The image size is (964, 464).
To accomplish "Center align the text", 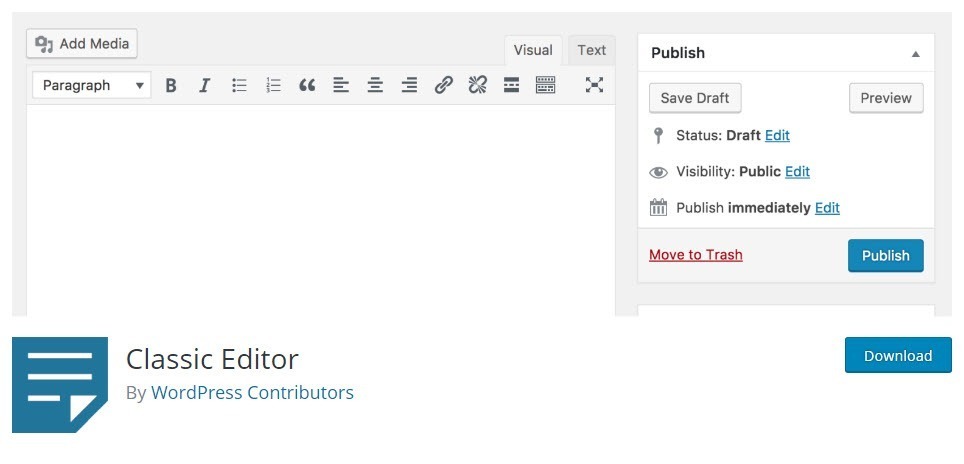I will click(375, 86).
